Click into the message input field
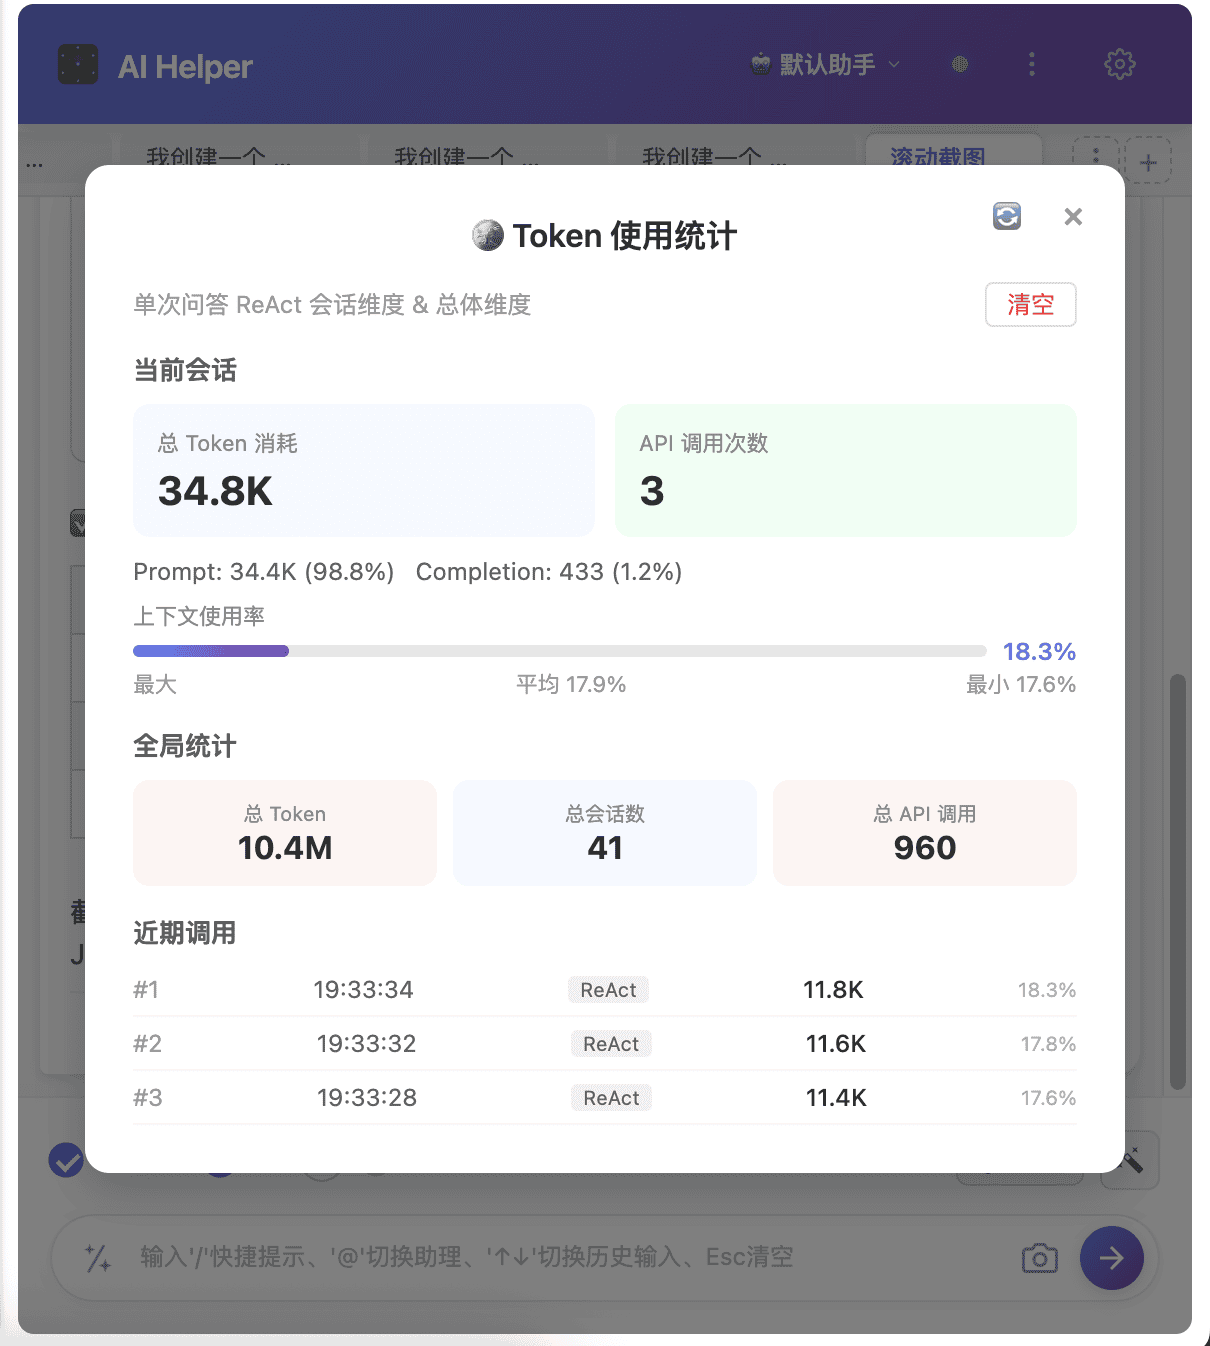The height and width of the screenshot is (1346, 1210). click(568, 1257)
